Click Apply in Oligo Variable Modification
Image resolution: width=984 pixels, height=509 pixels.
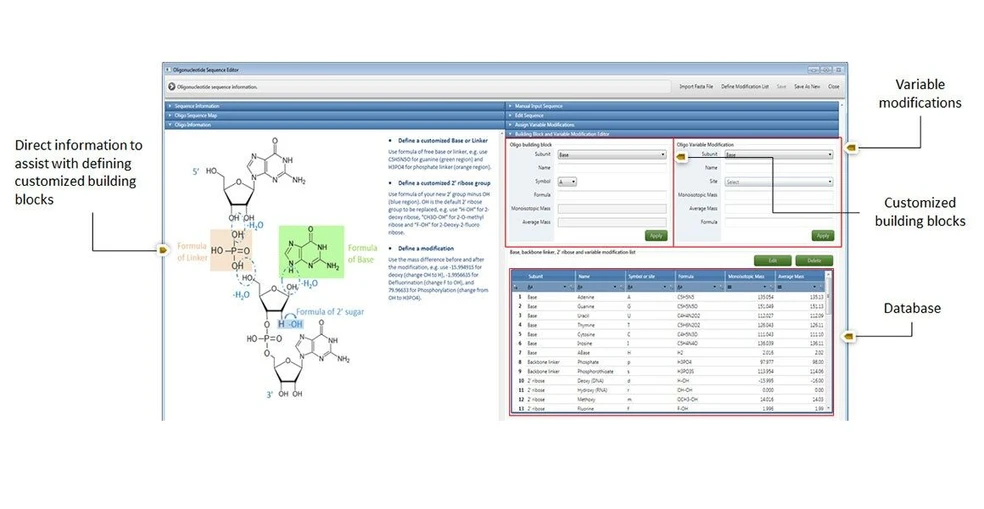click(x=823, y=236)
